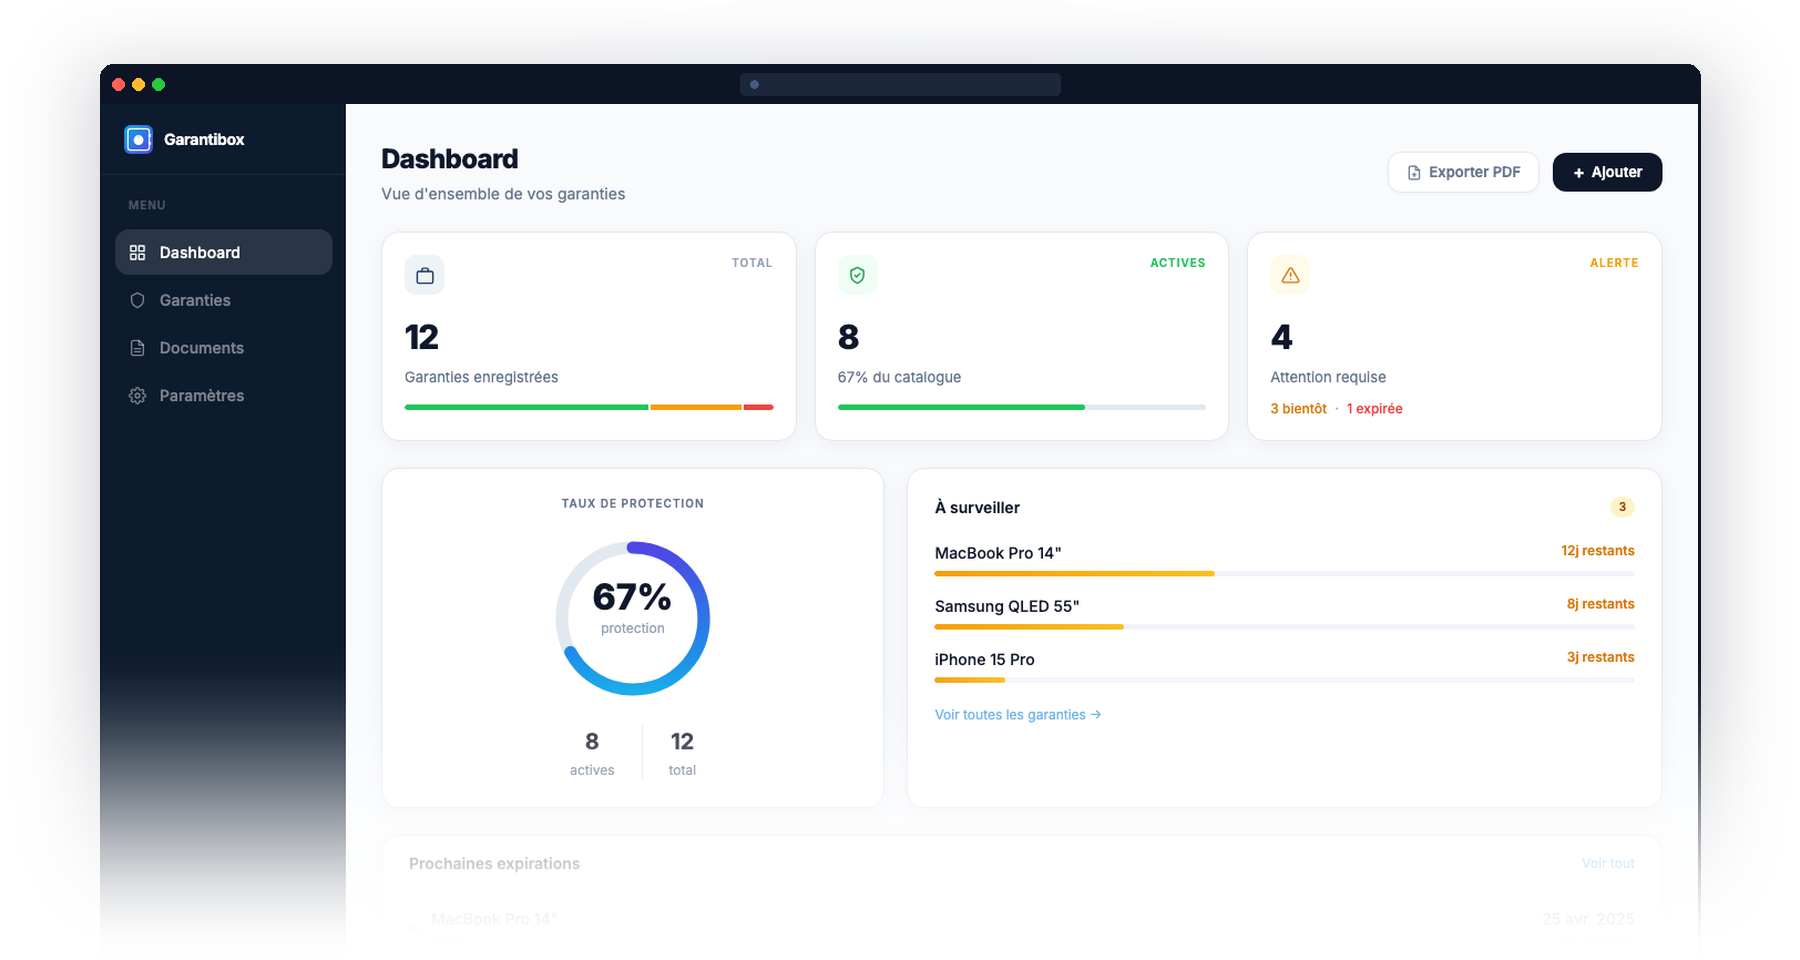Screen dimensions: 1800x960
Task: Click the 3j restants label
Action: pos(1601,657)
